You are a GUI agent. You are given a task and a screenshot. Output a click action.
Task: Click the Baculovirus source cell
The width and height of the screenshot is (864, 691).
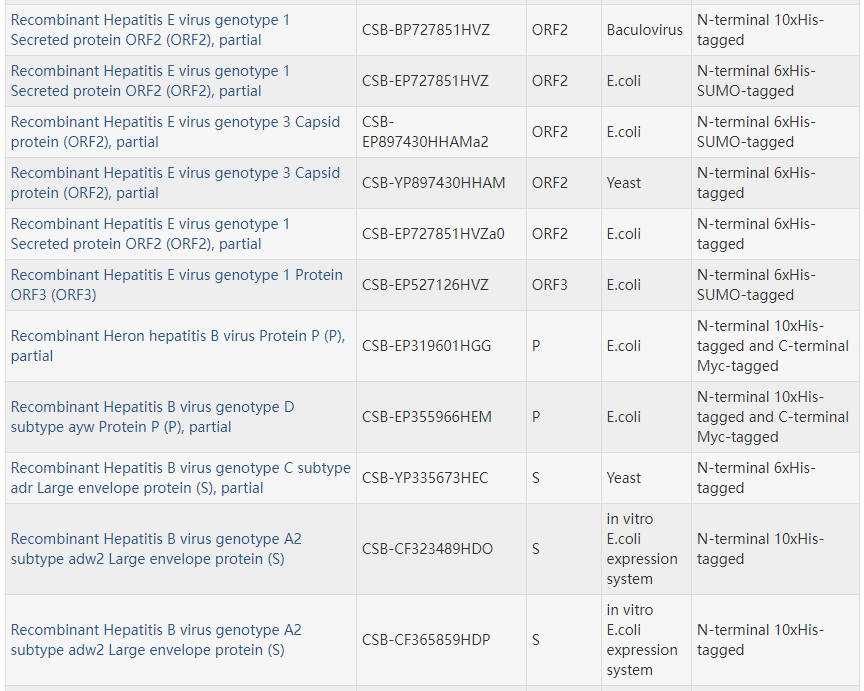coord(644,30)
